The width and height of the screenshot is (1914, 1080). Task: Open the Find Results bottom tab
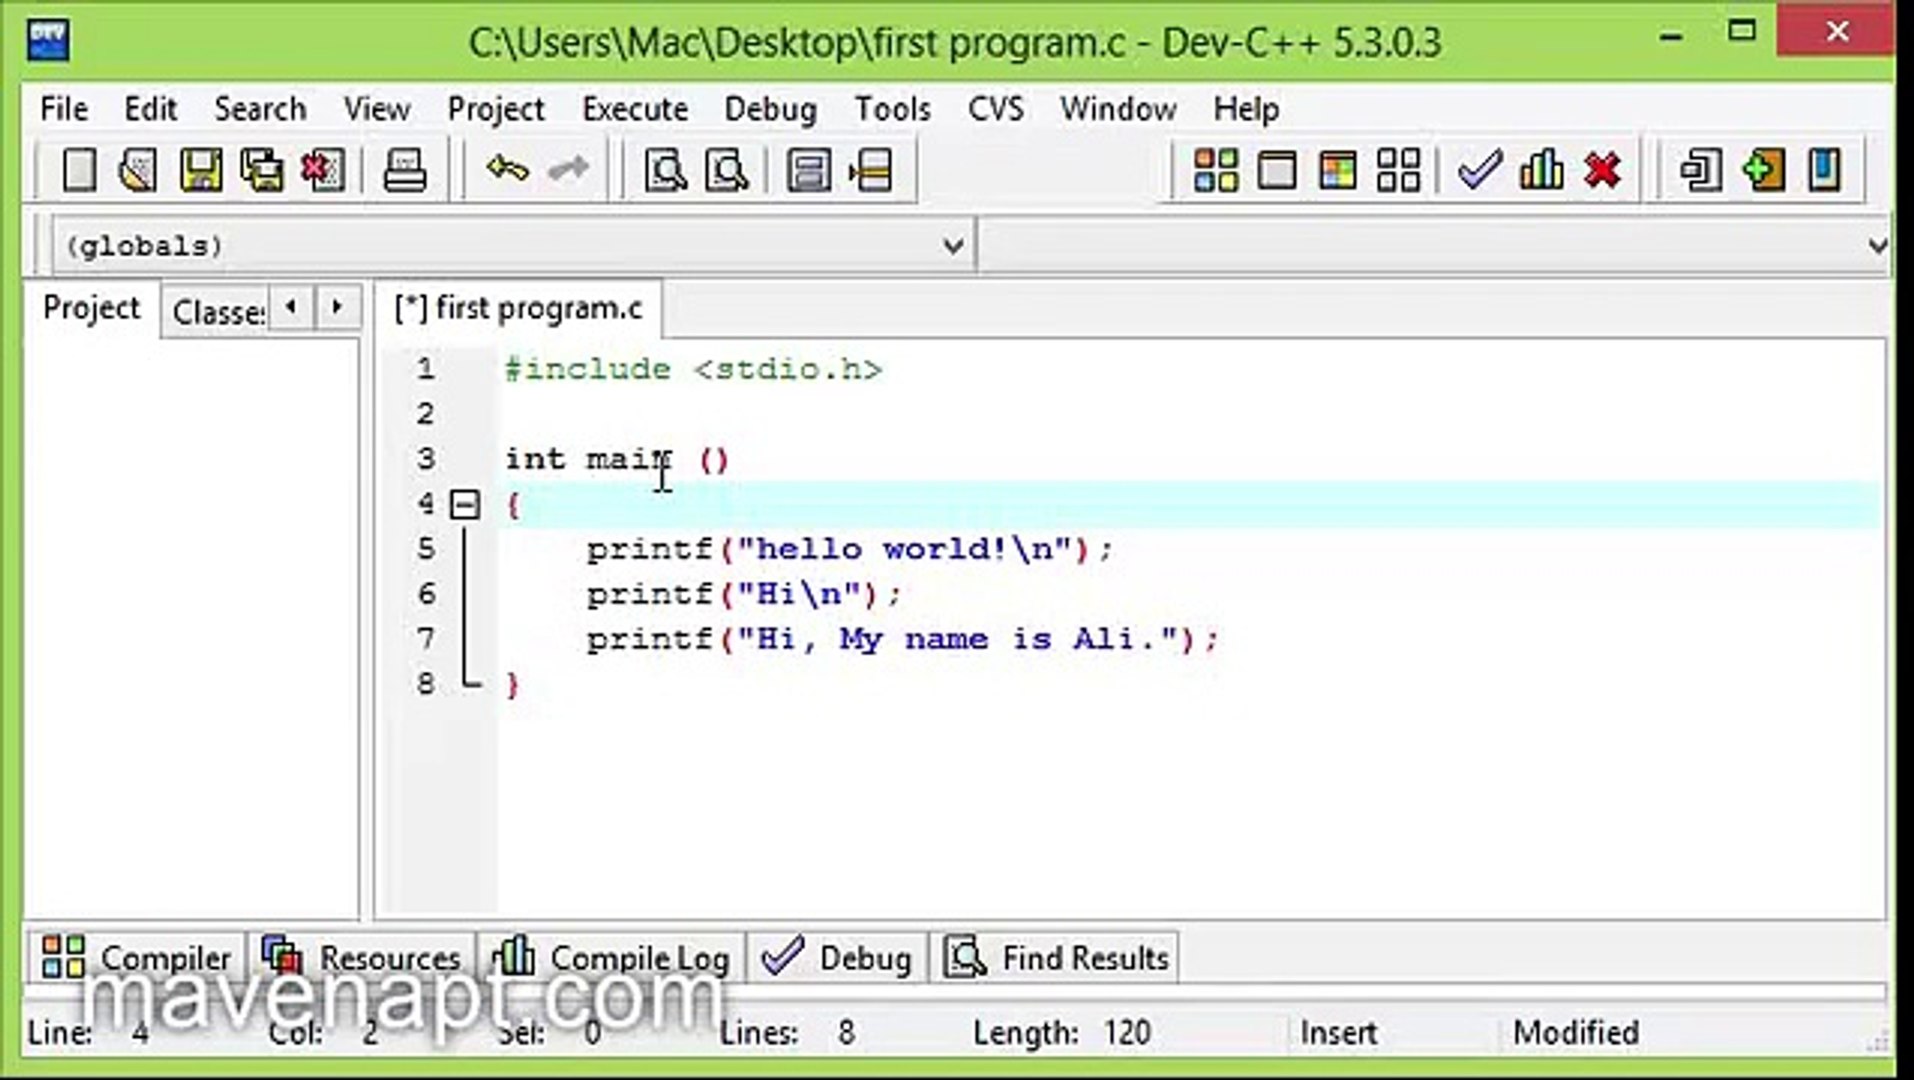(x=1057, y=958)
